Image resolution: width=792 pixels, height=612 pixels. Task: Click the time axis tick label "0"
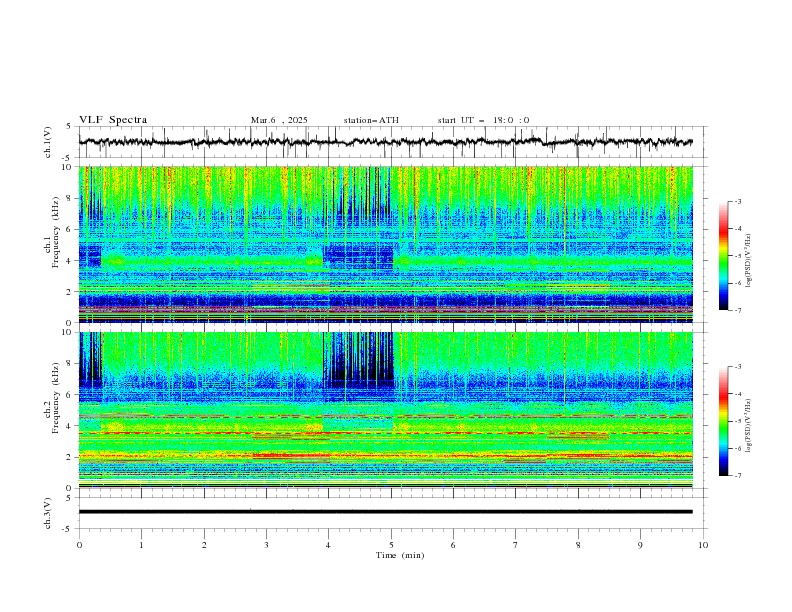point(79,545)
